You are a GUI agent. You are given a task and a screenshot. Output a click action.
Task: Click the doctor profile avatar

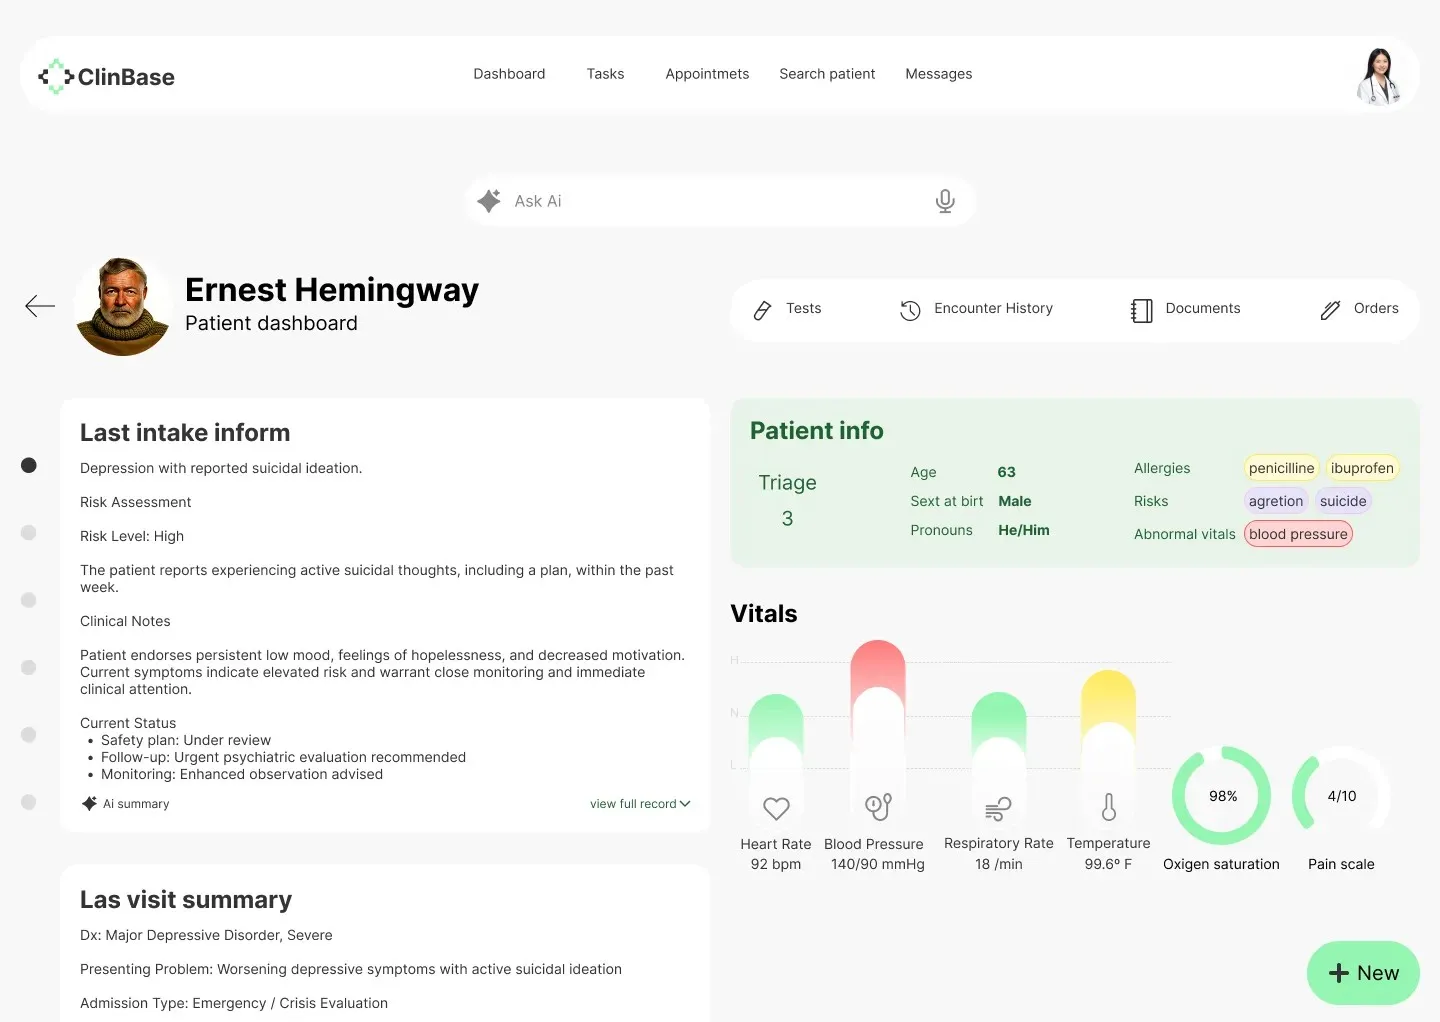(x=1379, y=76)
